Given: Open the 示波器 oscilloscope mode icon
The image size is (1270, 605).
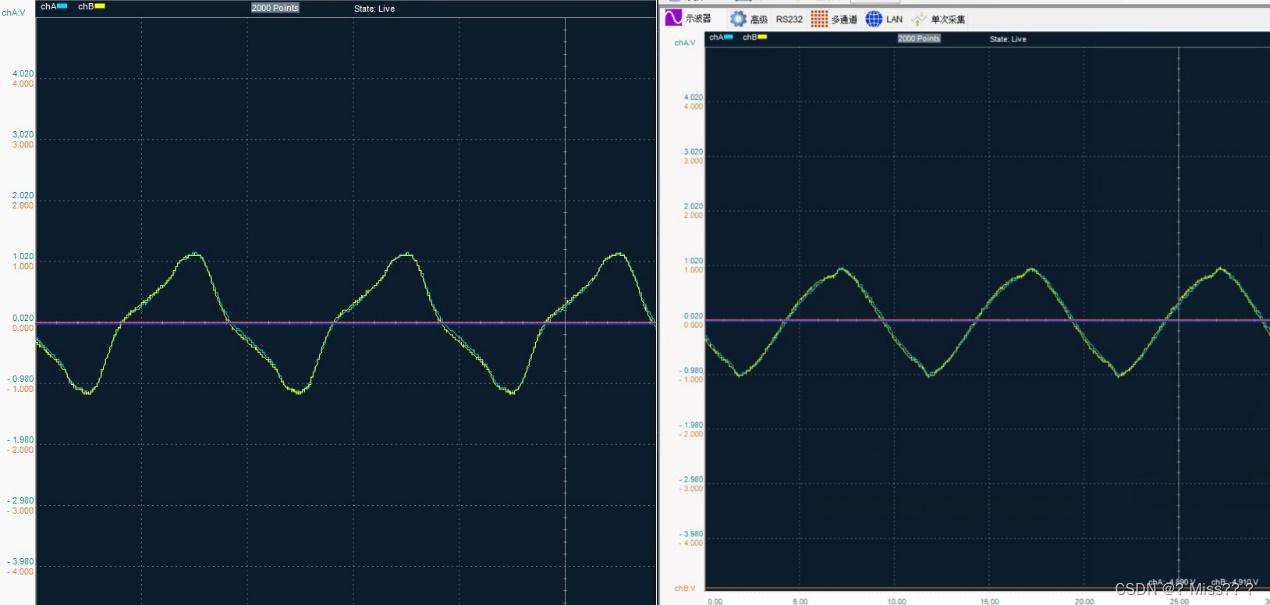Looking at the screenshot, I should pos(674,18).
